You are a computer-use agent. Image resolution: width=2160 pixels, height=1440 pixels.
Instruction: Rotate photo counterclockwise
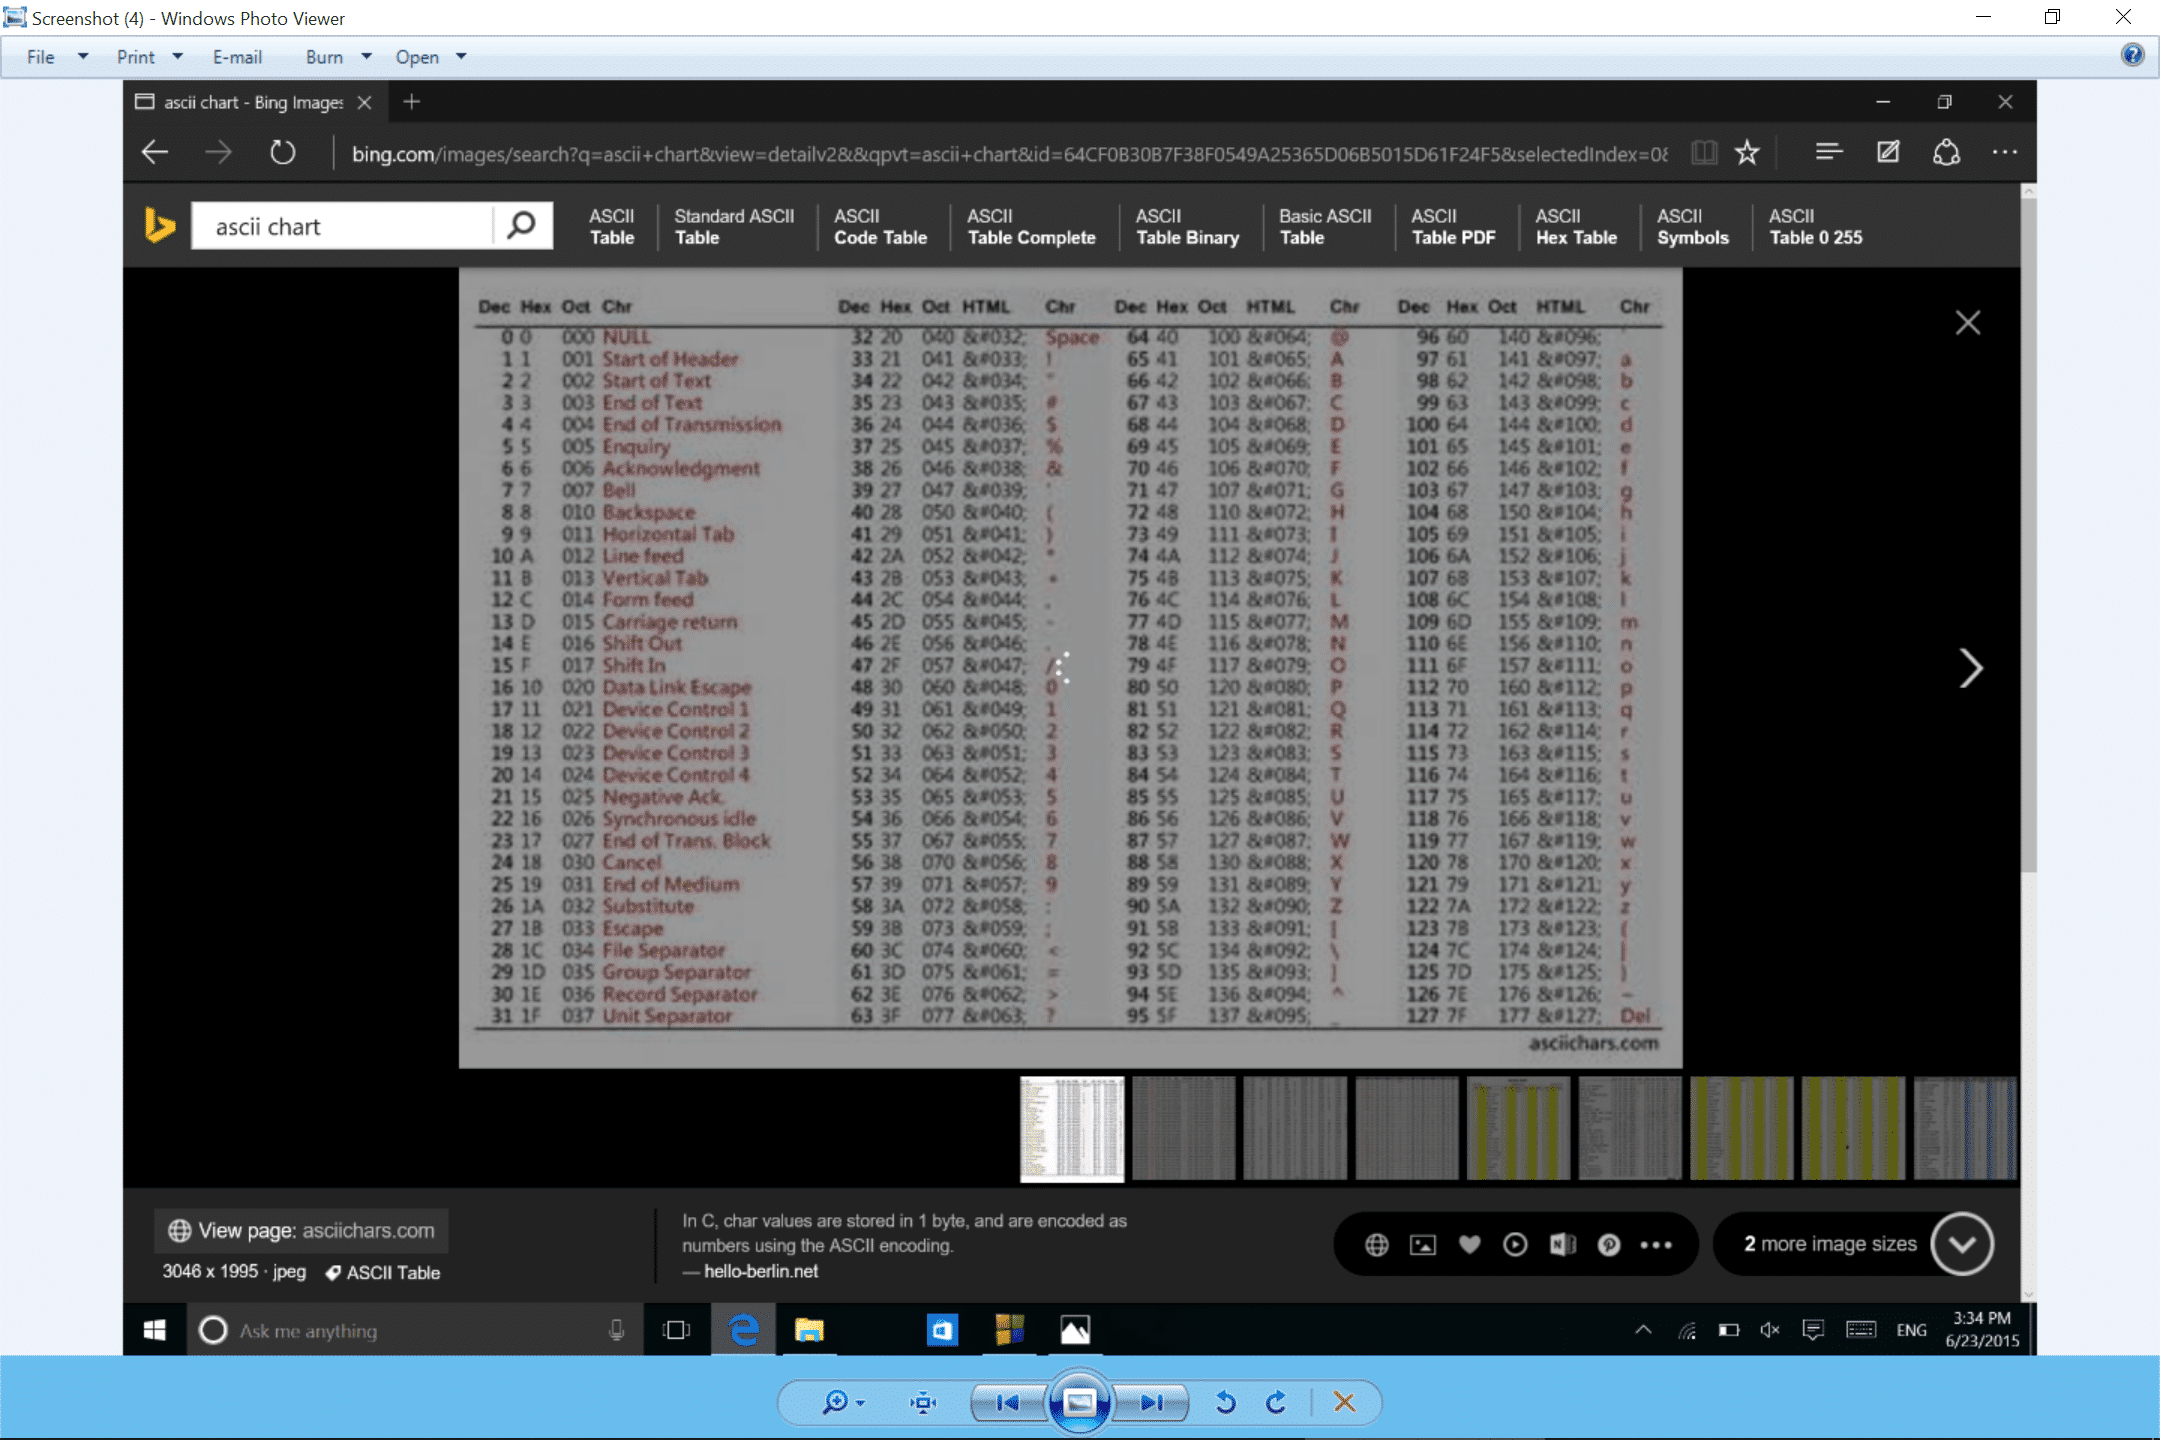tap(1226, 1403)
